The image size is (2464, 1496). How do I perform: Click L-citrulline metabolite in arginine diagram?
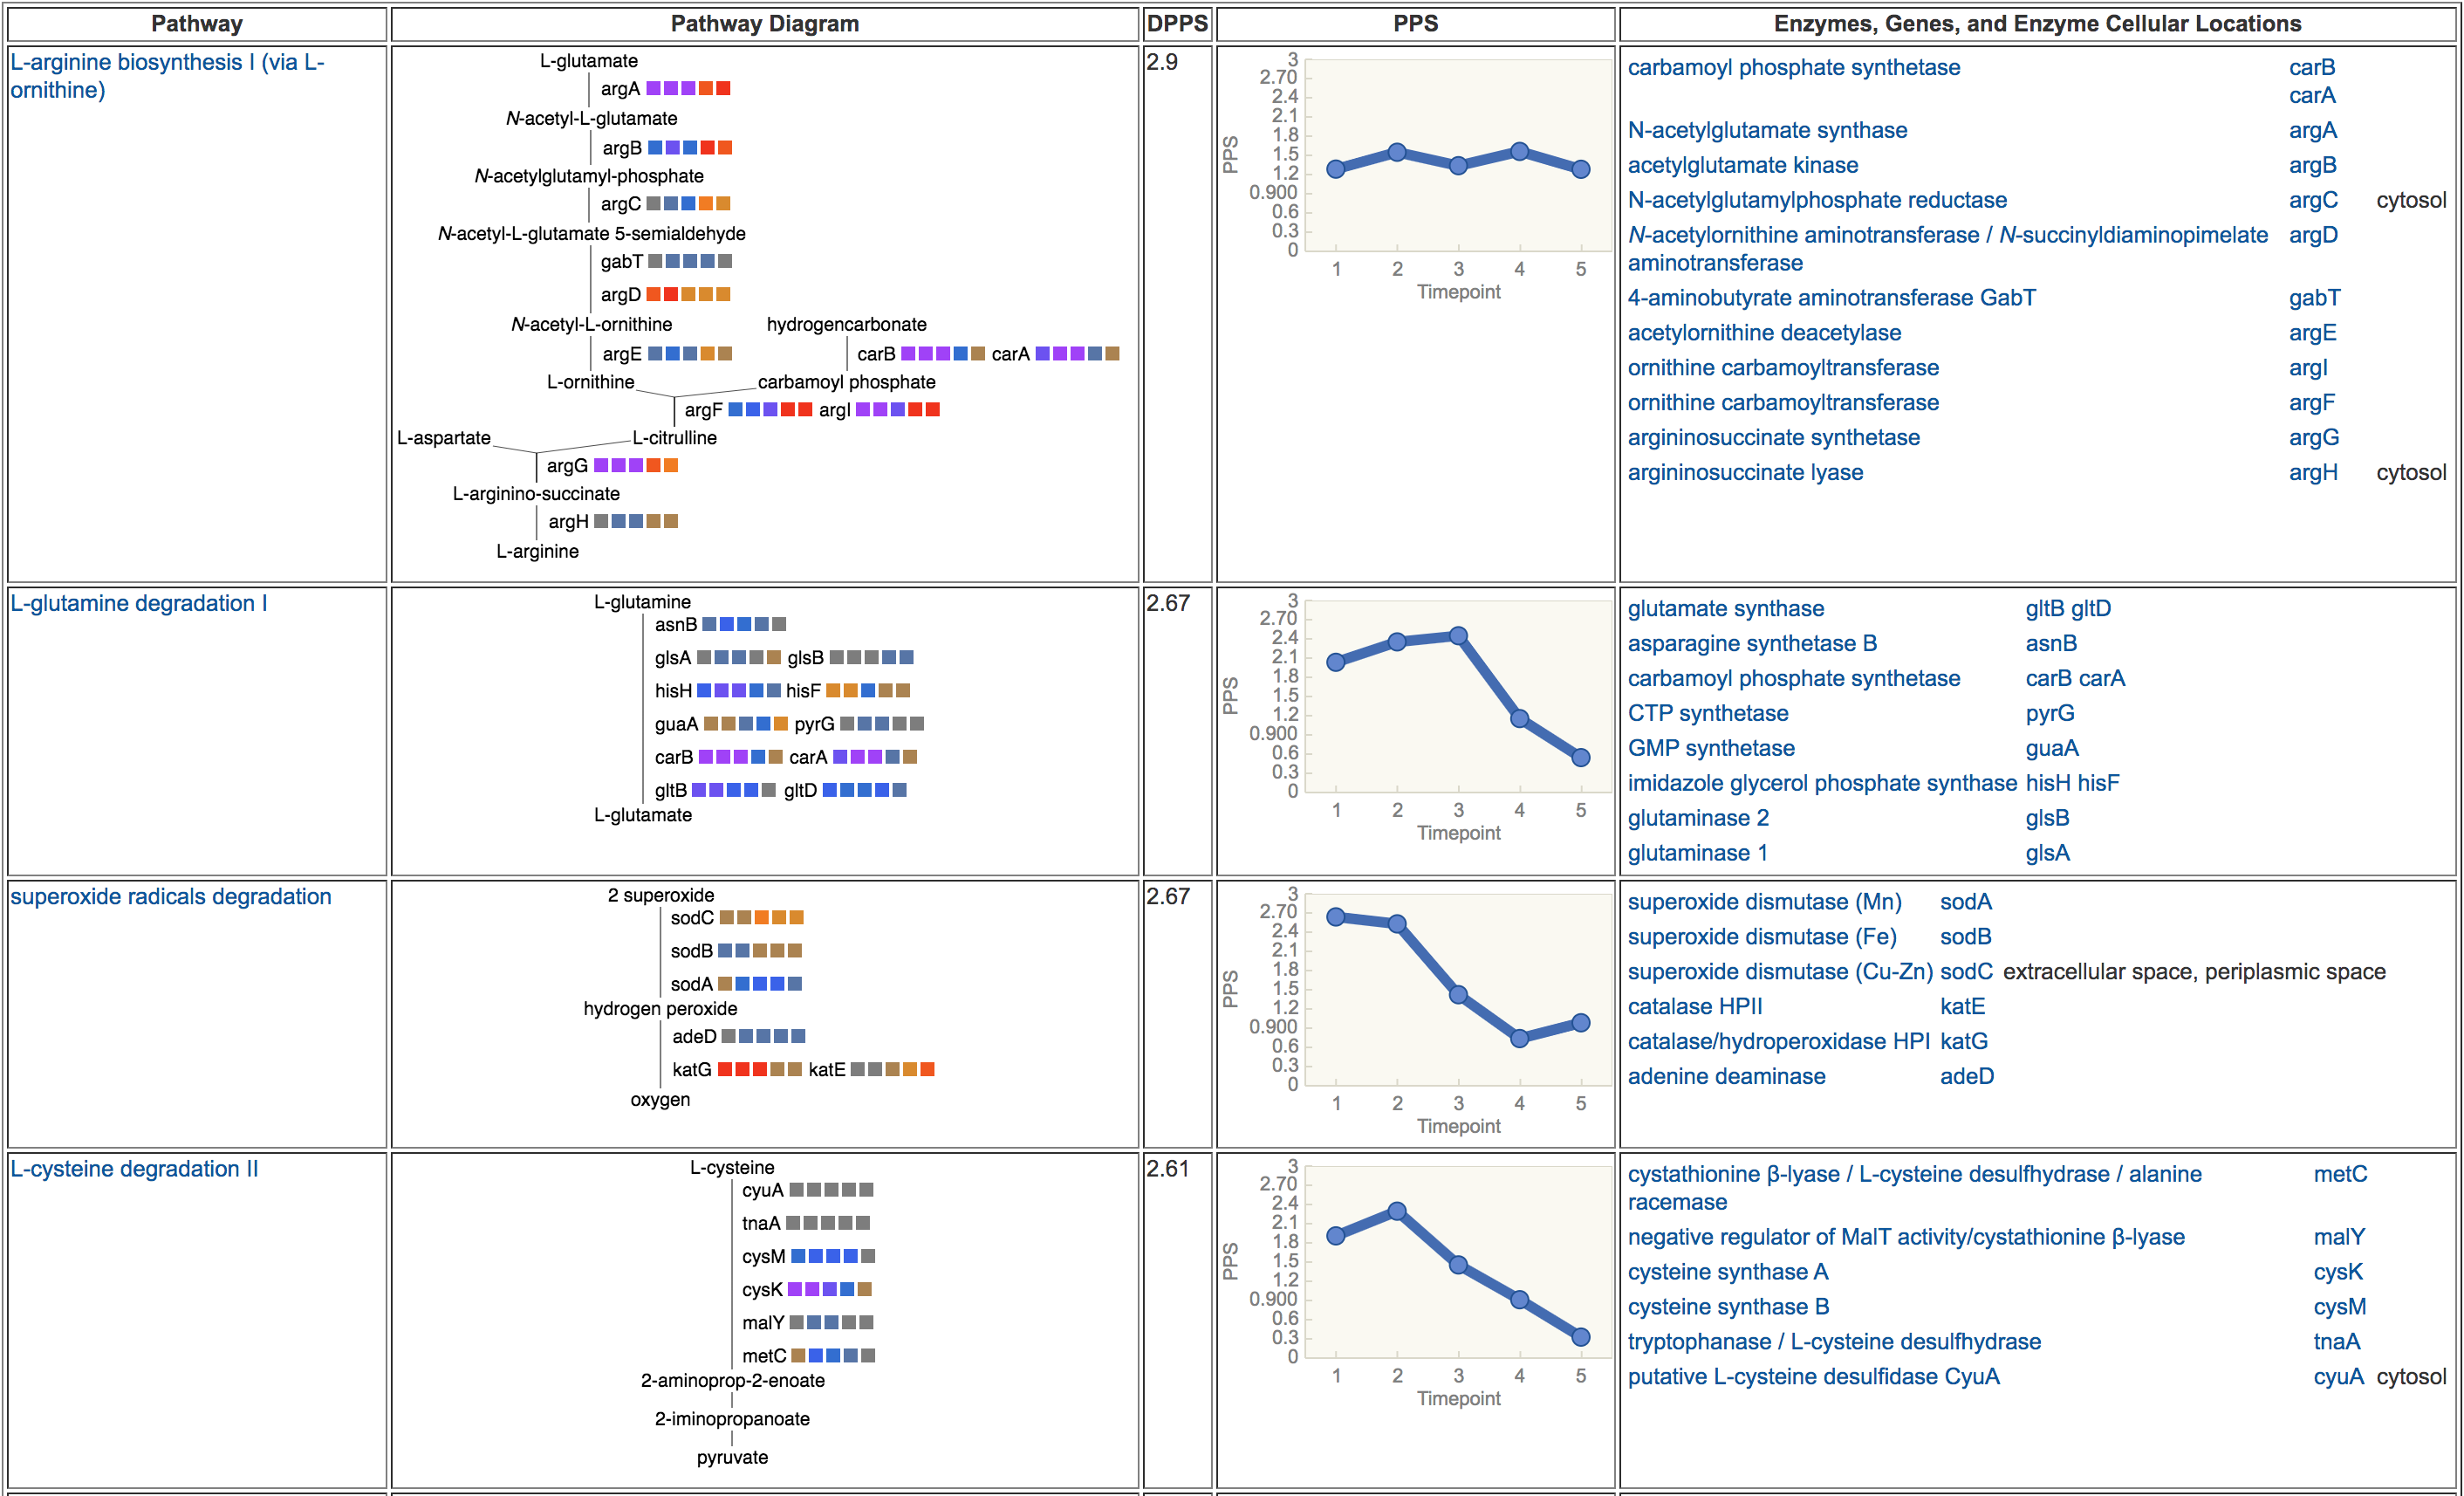click(x=674, y=438)
